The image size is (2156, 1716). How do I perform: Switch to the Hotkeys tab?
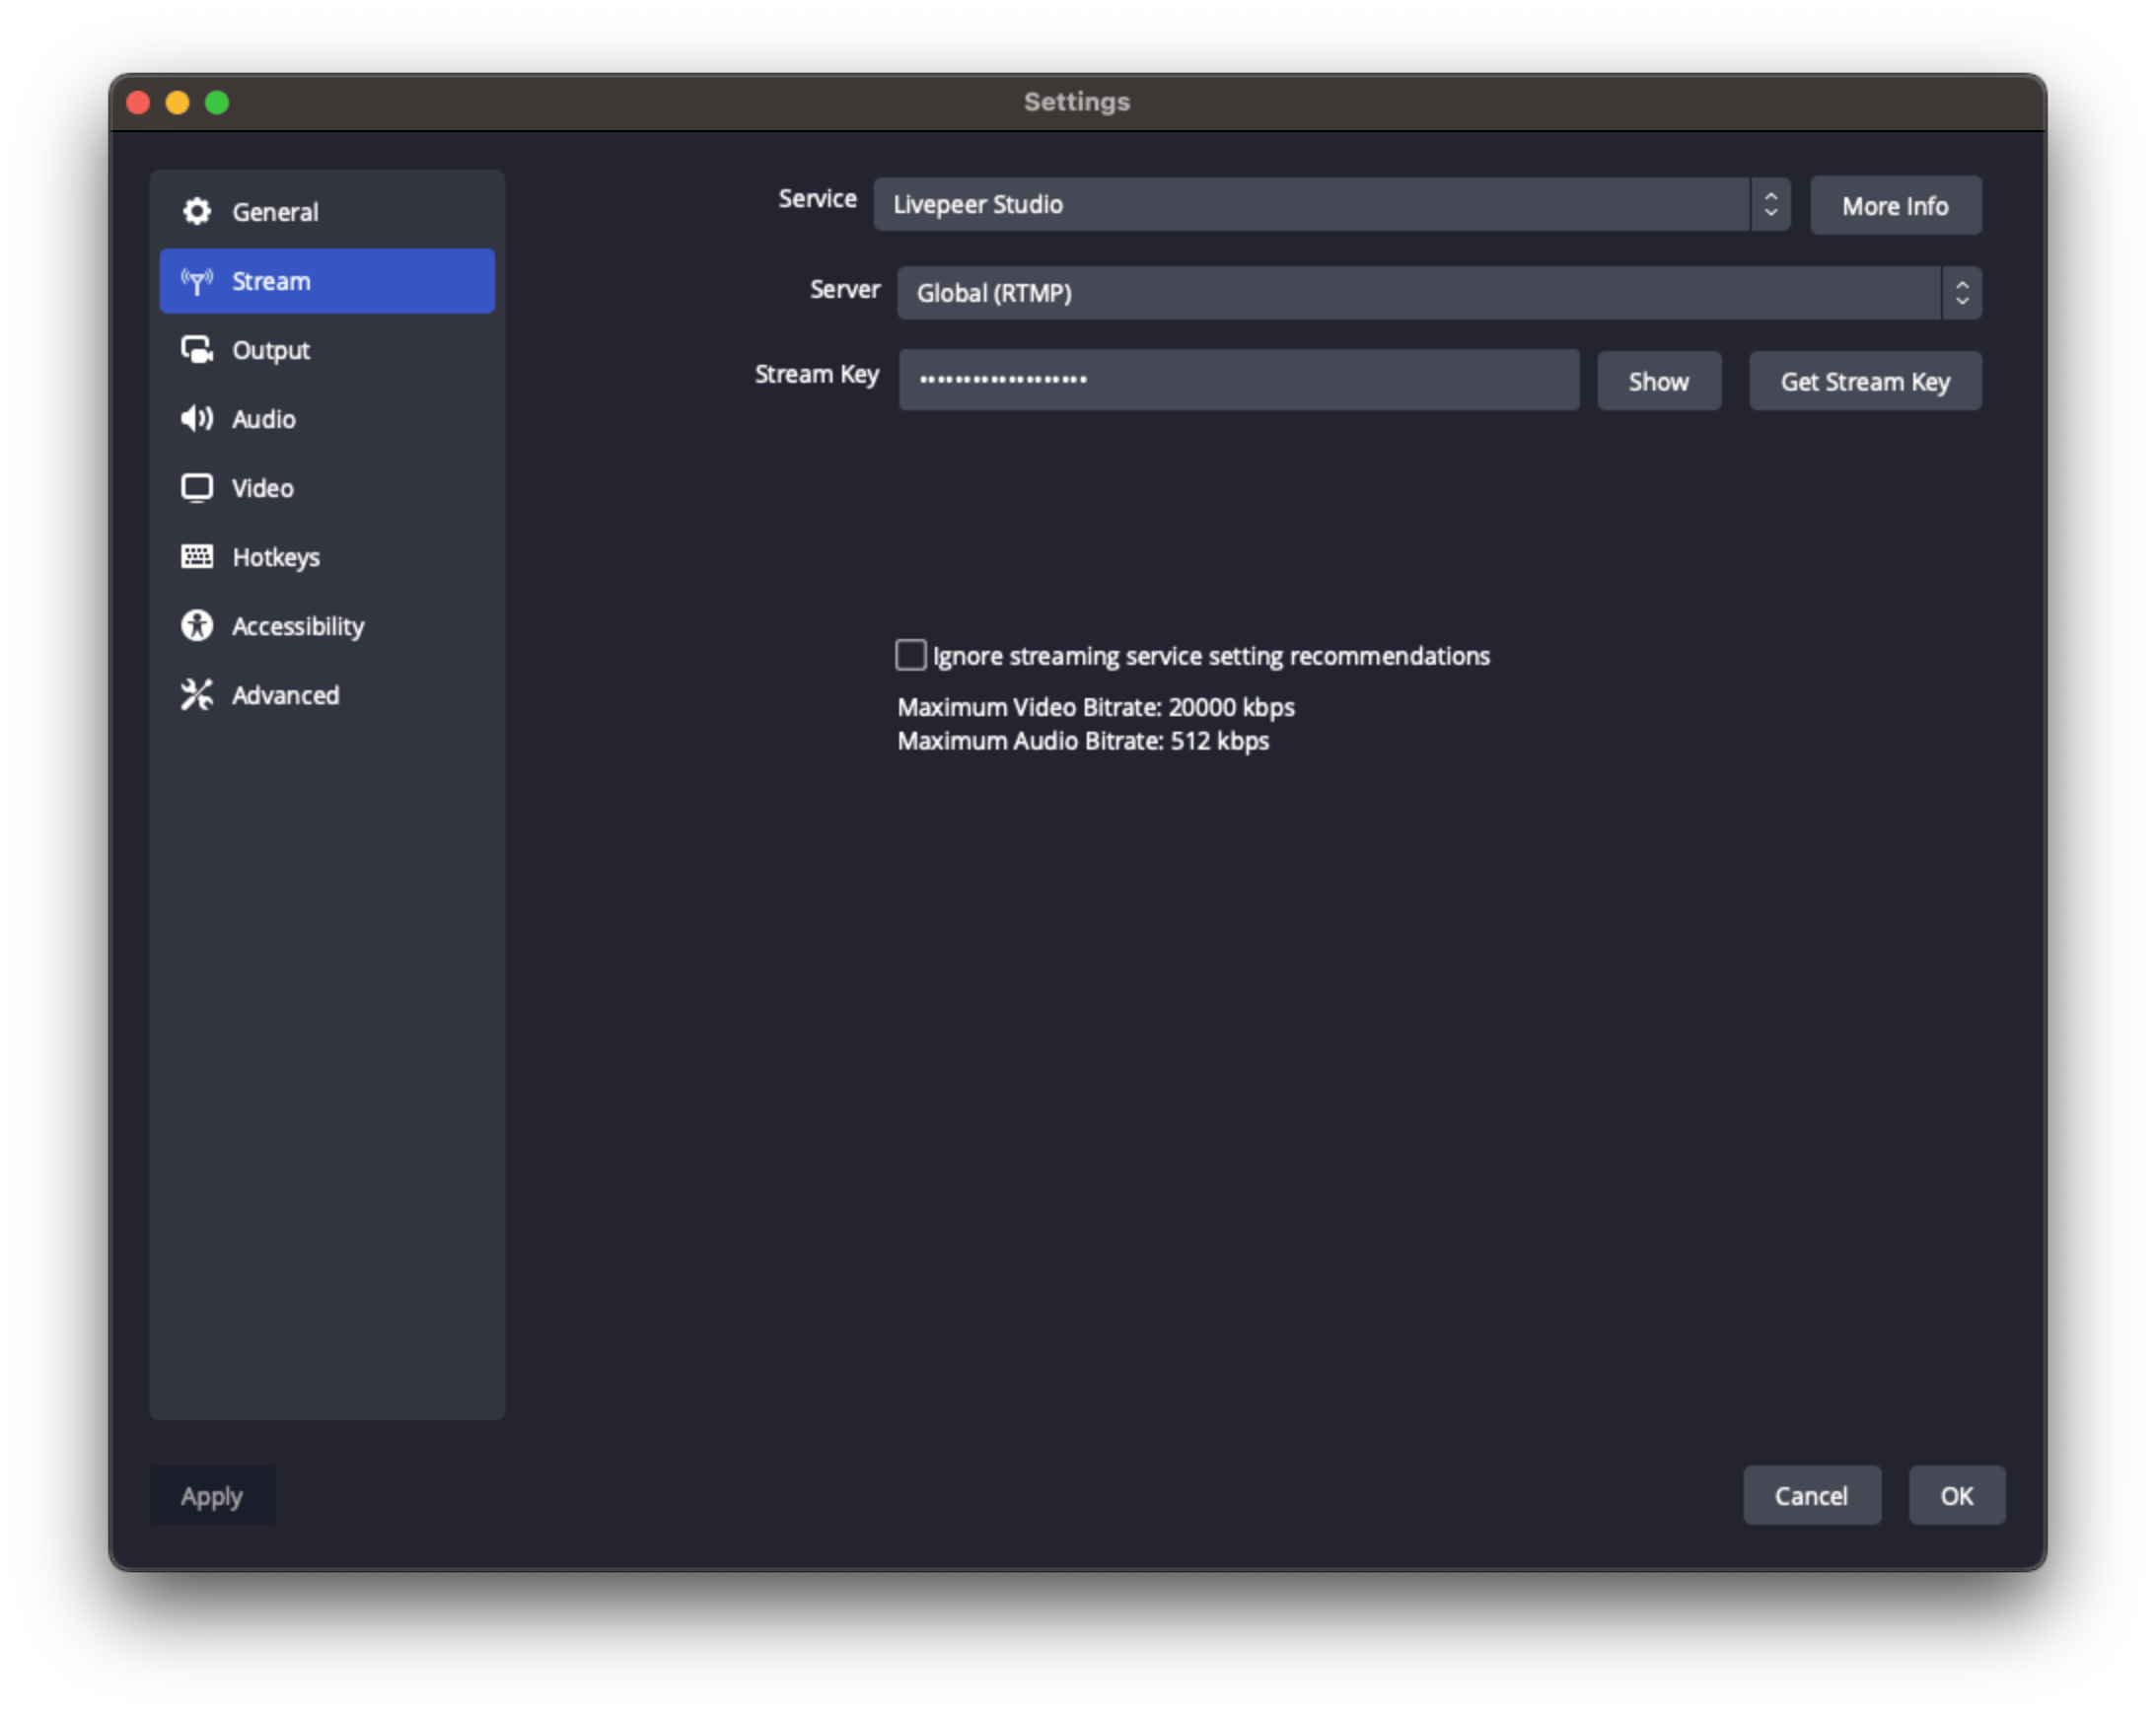point(327,557)
